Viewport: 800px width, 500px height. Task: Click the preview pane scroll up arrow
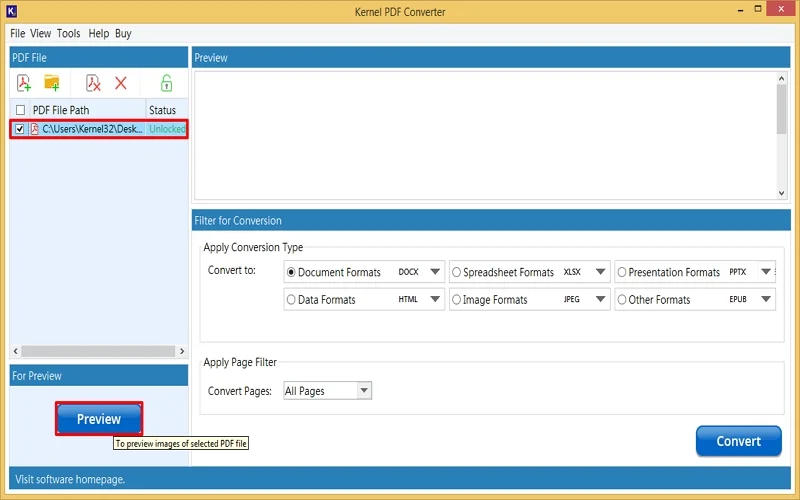781,79
